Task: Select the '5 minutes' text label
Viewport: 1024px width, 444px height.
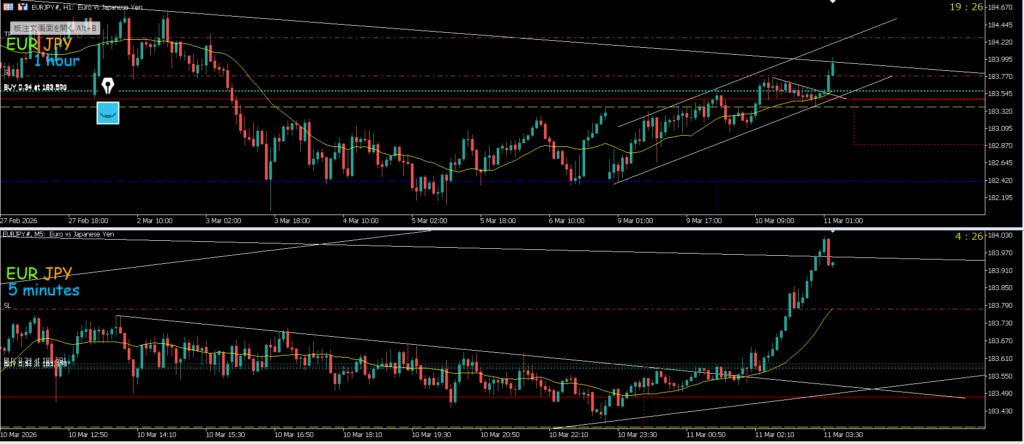Action: point(44,289)
